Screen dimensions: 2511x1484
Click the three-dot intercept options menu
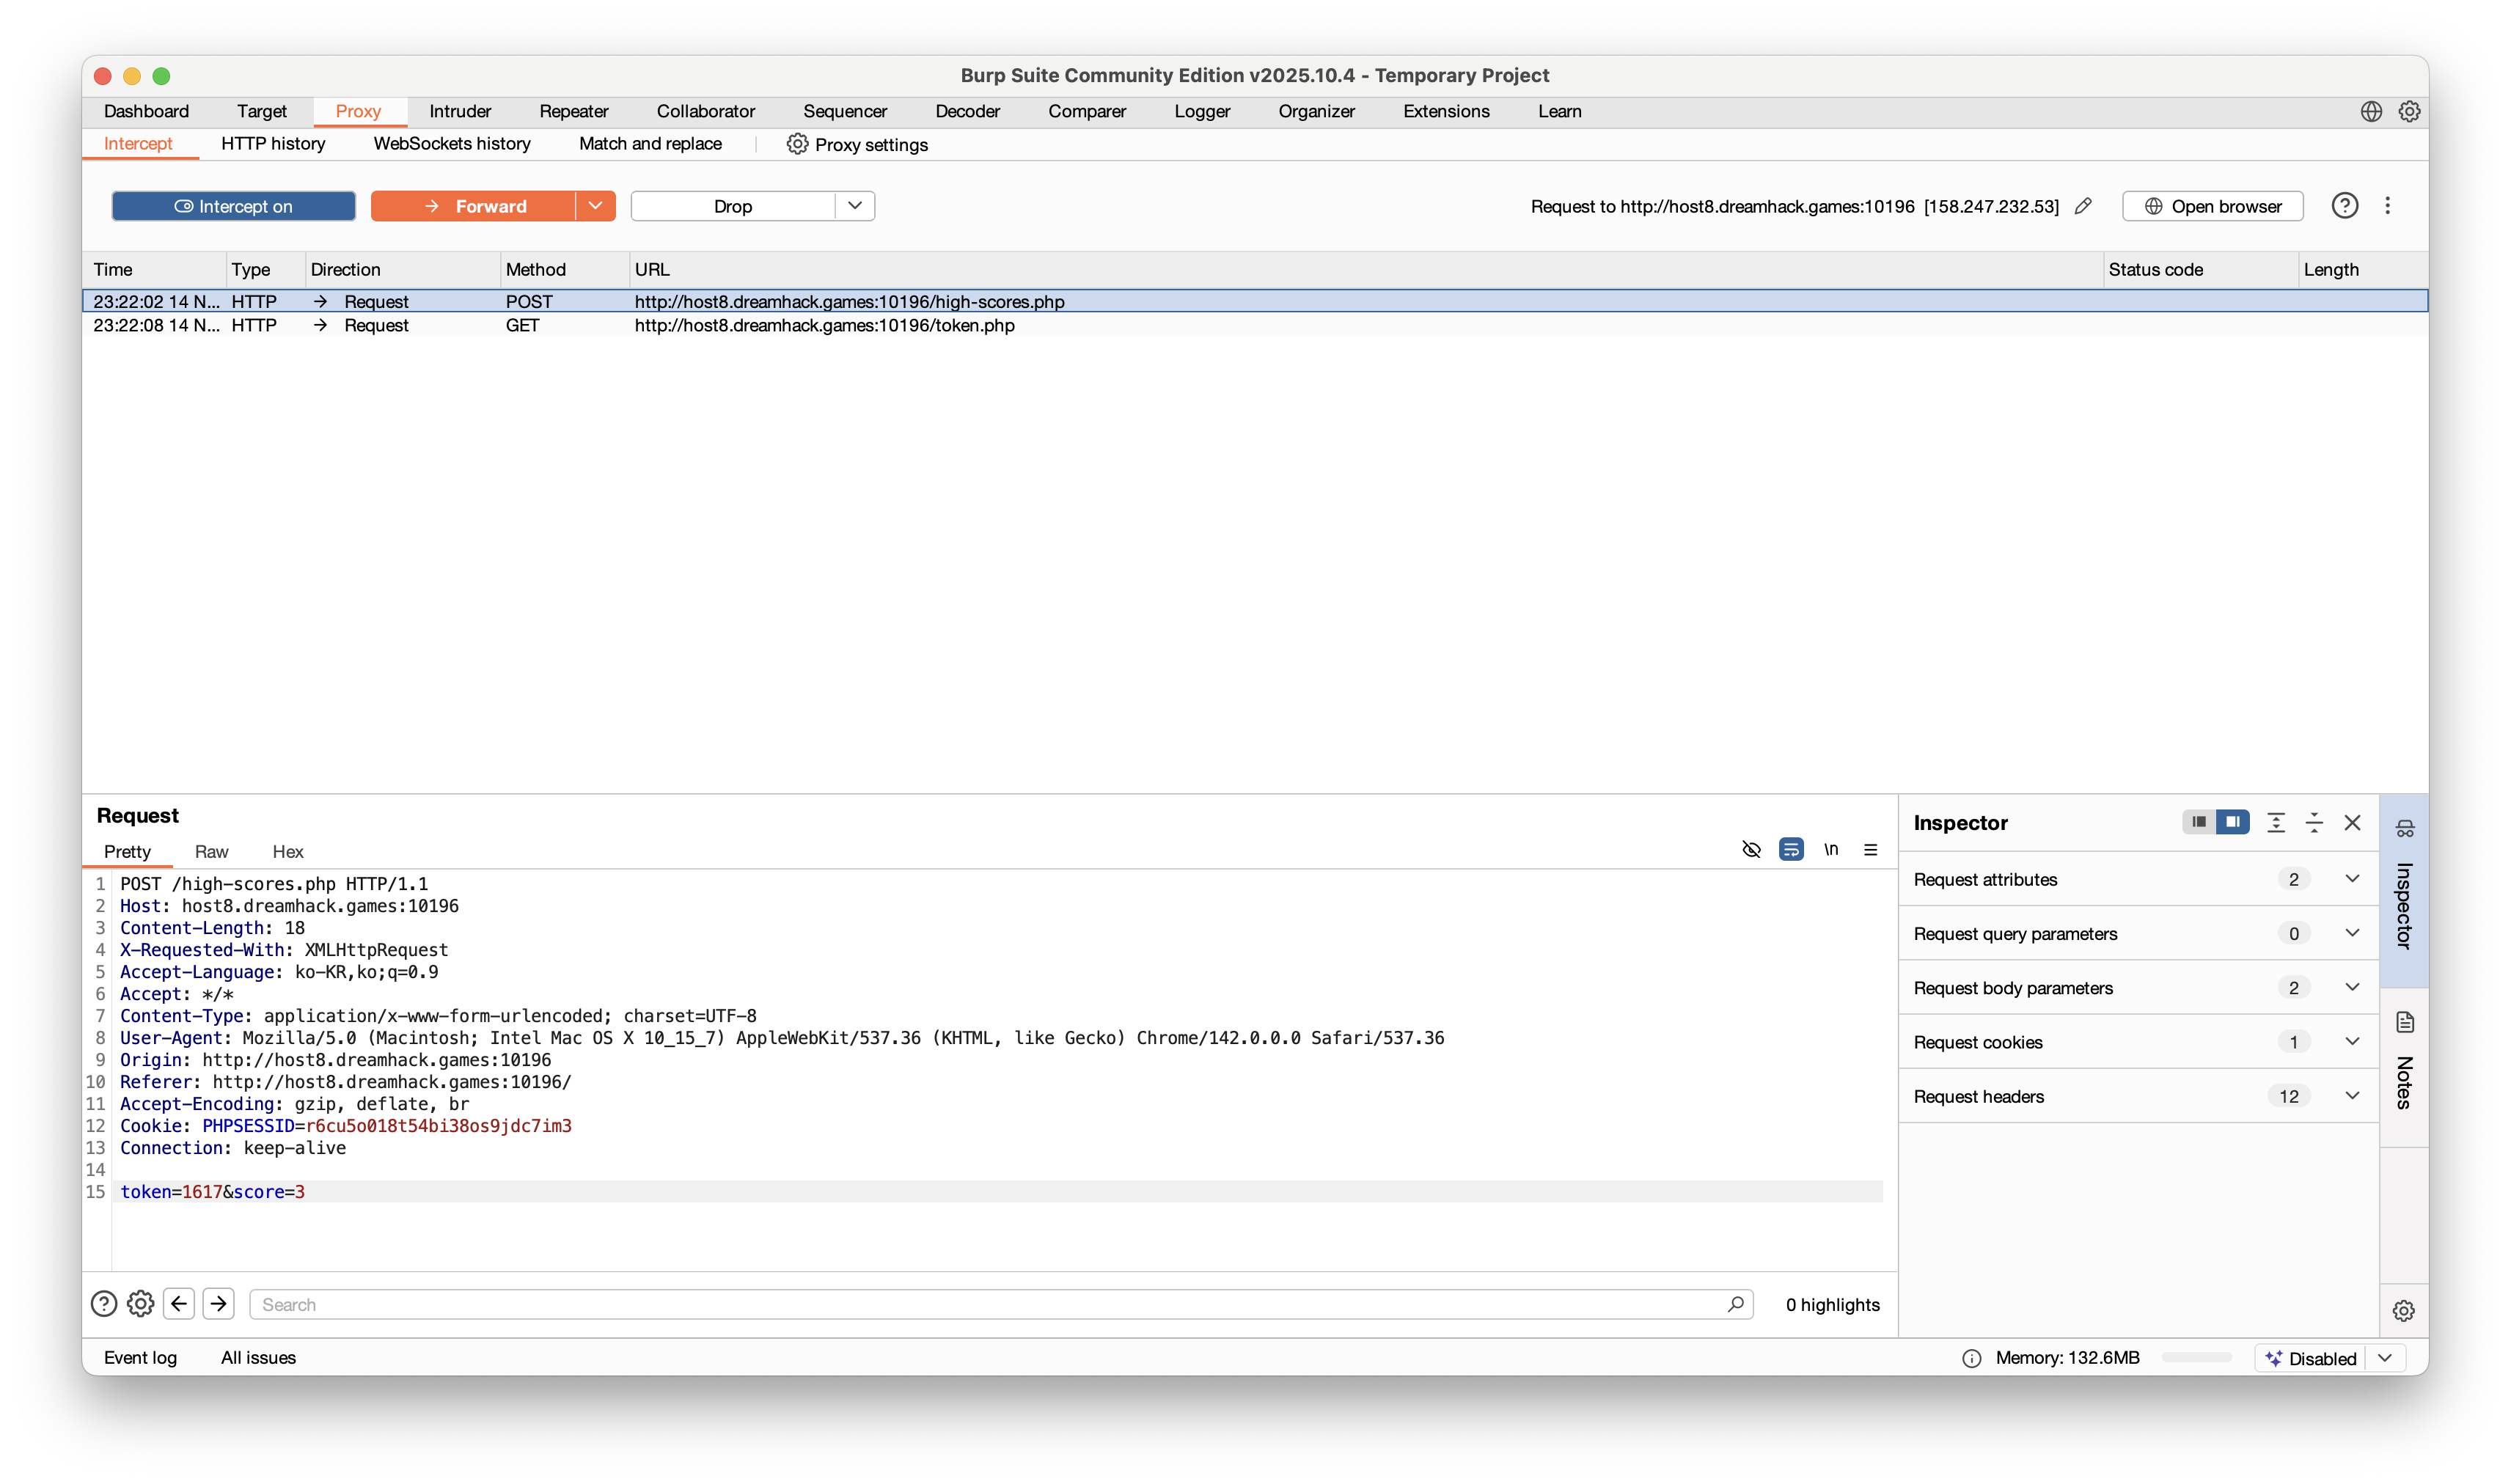point(2388,206)
